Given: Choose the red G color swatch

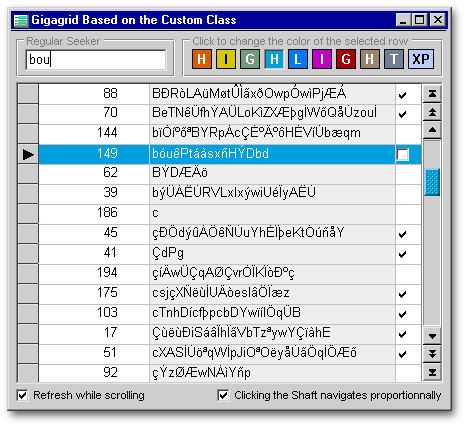Looking at the screenshot, I should (346, 59).
